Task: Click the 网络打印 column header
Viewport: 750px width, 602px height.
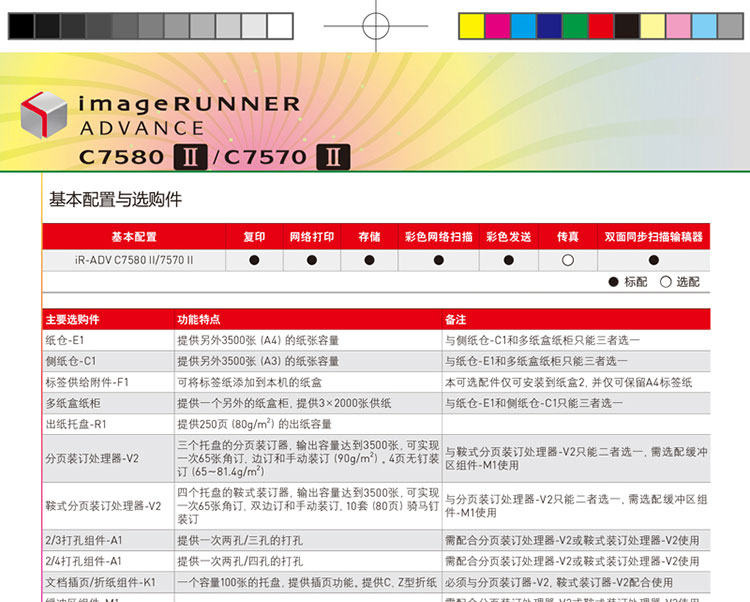Action: pos(312,237)
